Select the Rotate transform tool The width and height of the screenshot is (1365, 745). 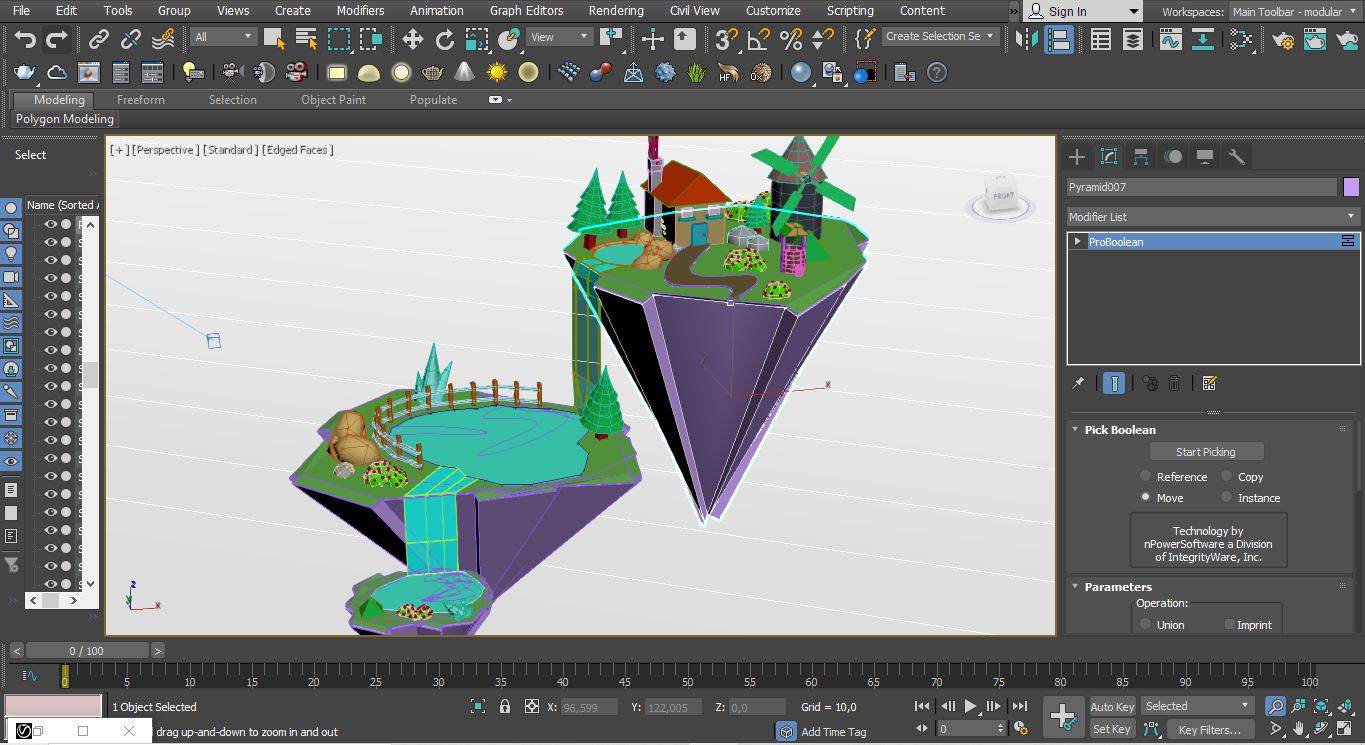tap(445, 40)
